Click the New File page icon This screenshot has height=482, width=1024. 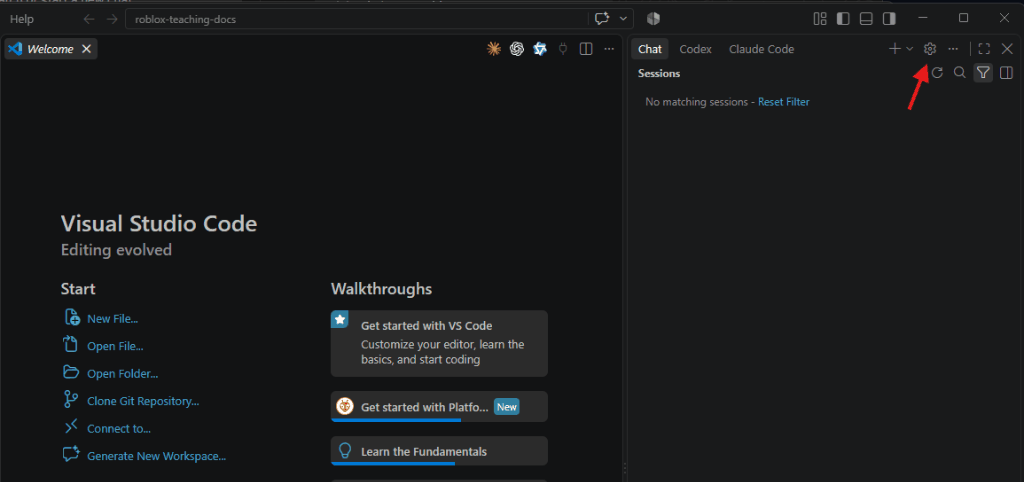(x=71, y=317)
